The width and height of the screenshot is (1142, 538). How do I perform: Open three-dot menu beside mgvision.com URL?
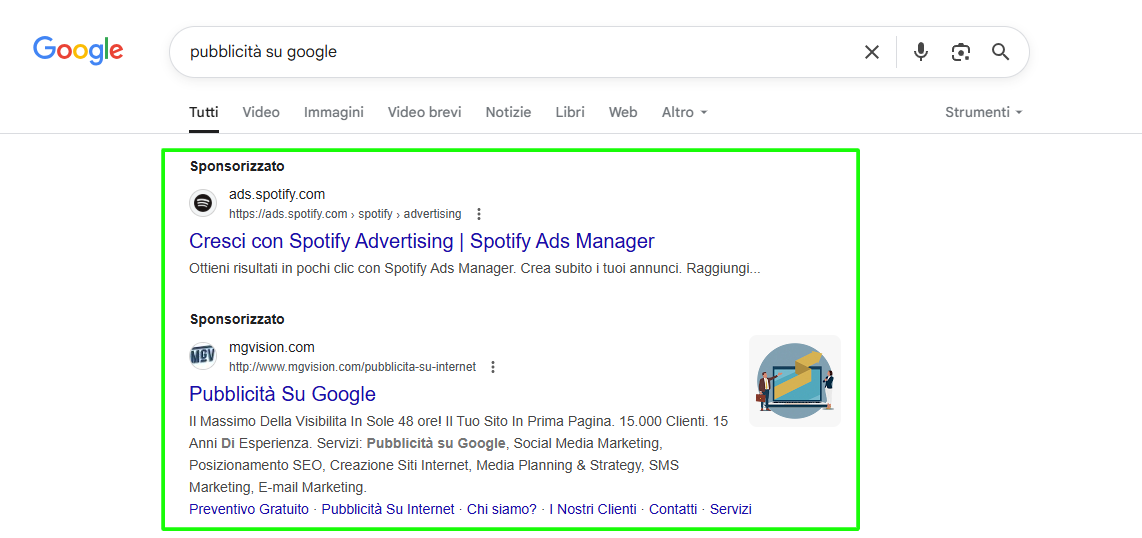coord(493,367)
